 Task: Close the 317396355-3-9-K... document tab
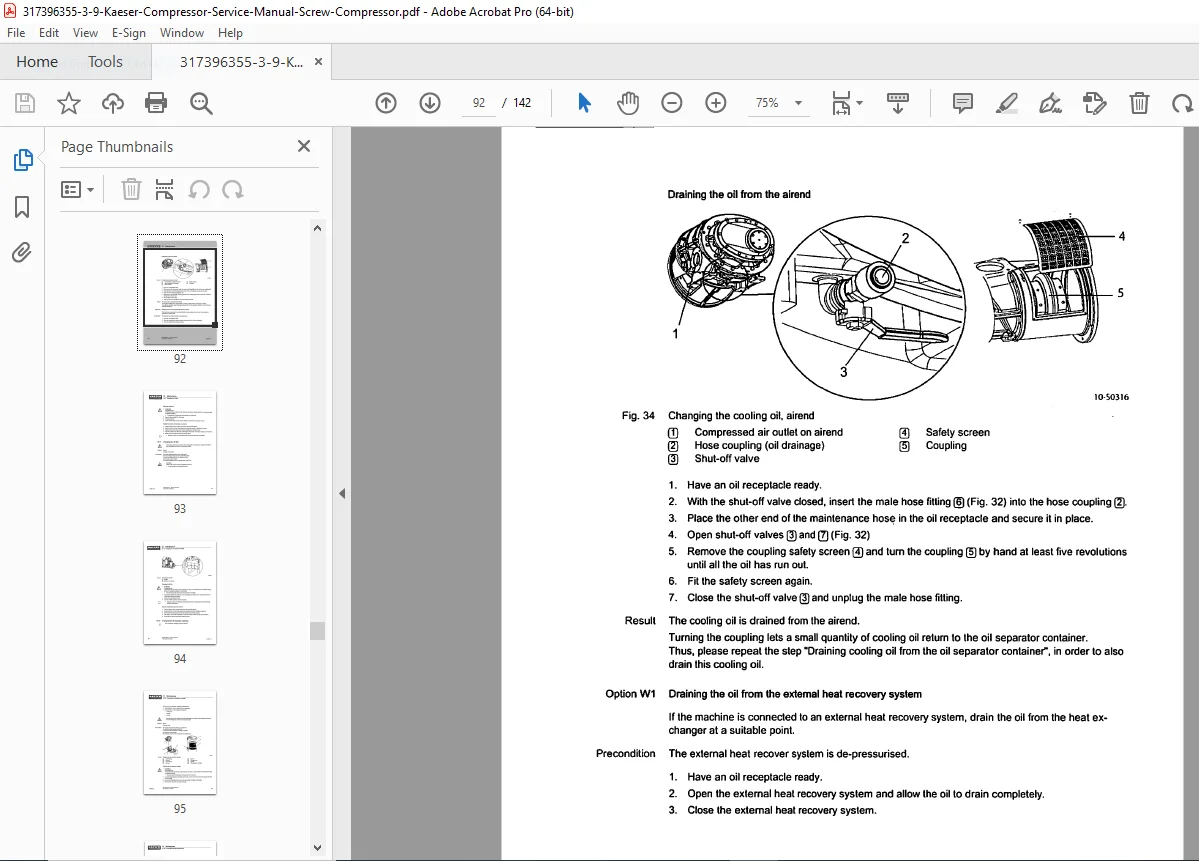point(318,62)
